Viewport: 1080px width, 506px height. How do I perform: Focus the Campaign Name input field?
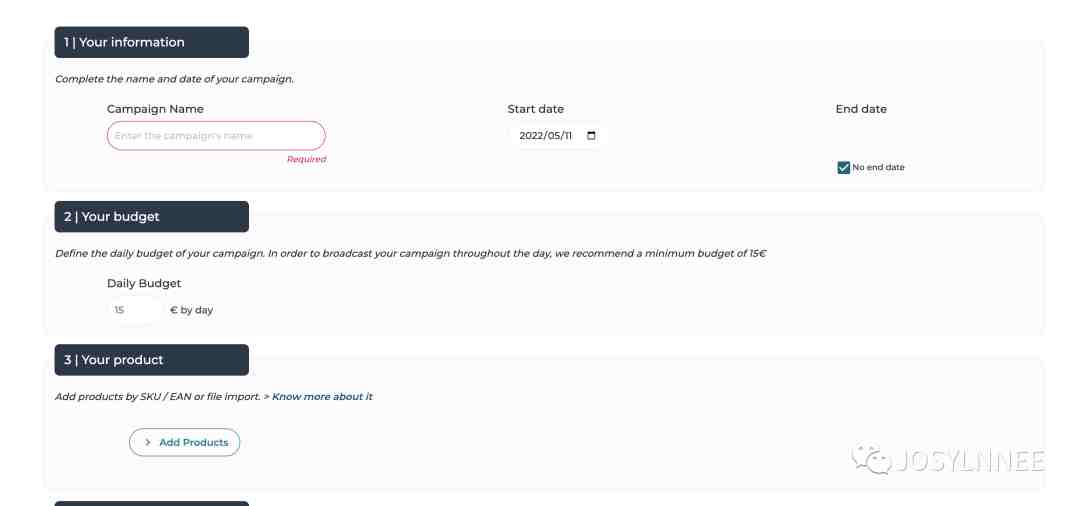216,136
